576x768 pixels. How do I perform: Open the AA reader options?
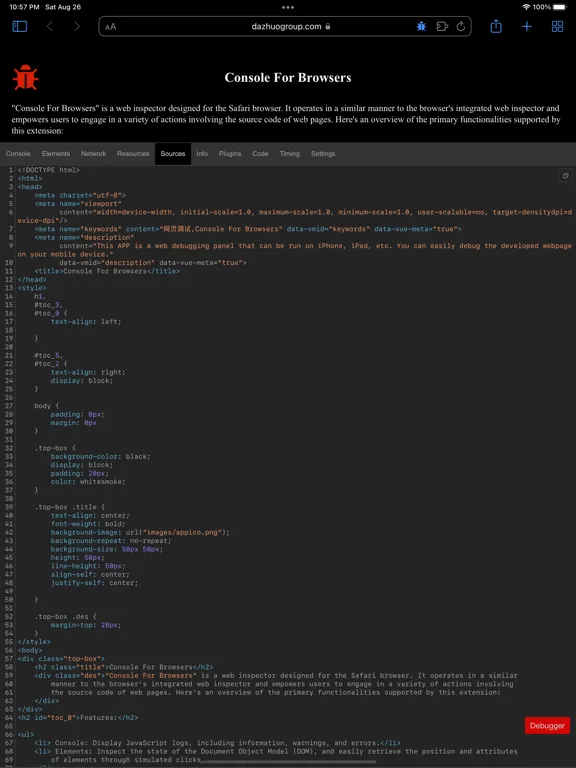(x=111, y=27)
